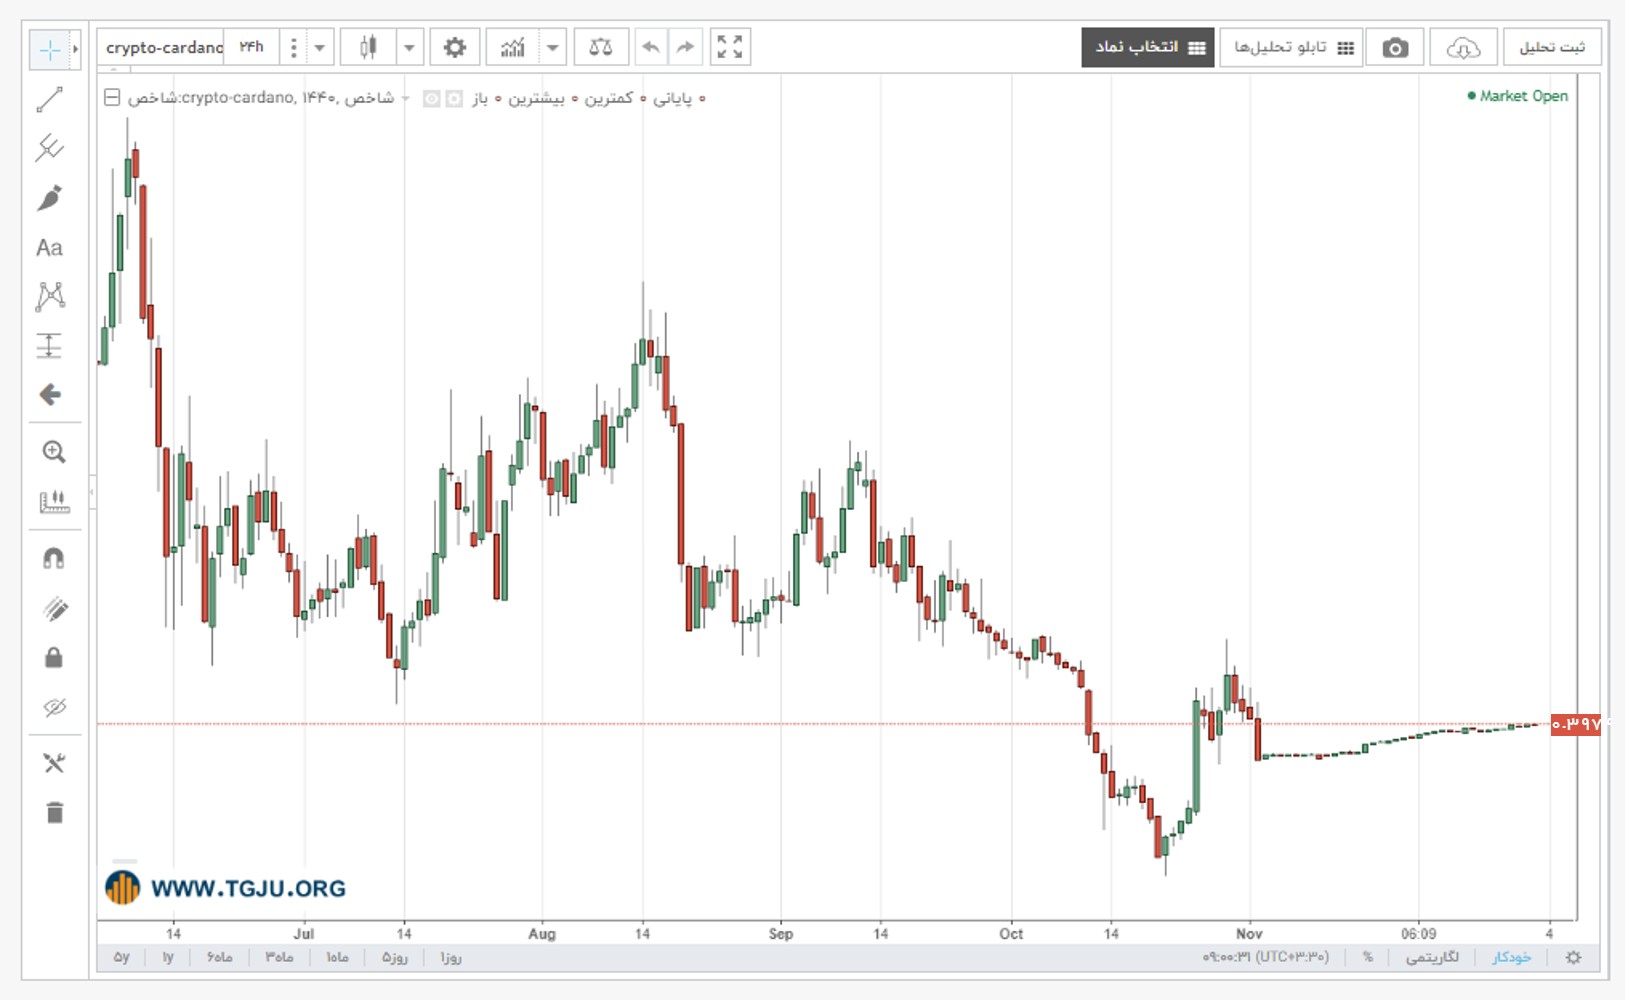Switch to the ۶ماه range
Image resolution: width=1625 pixels, height=1000 pixels.
pyautogui.click(x=219, y=957)
